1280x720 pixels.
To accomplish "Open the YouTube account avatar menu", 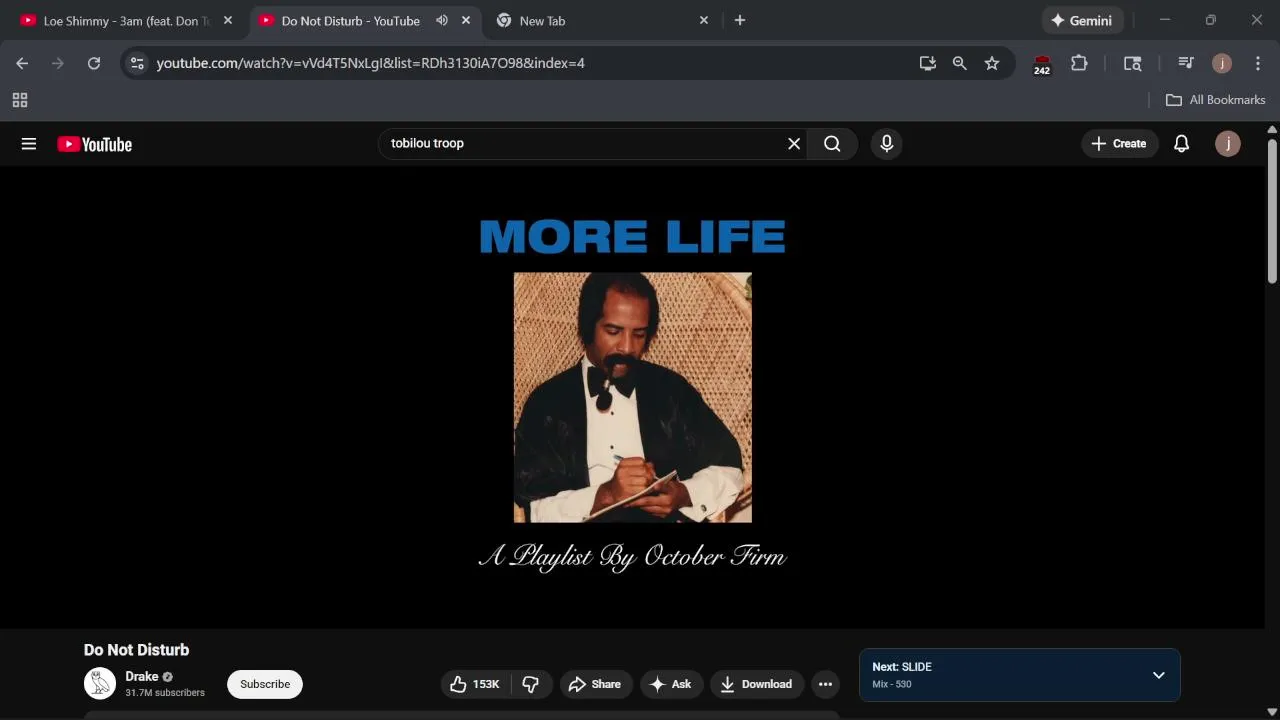I will 1228,144.
